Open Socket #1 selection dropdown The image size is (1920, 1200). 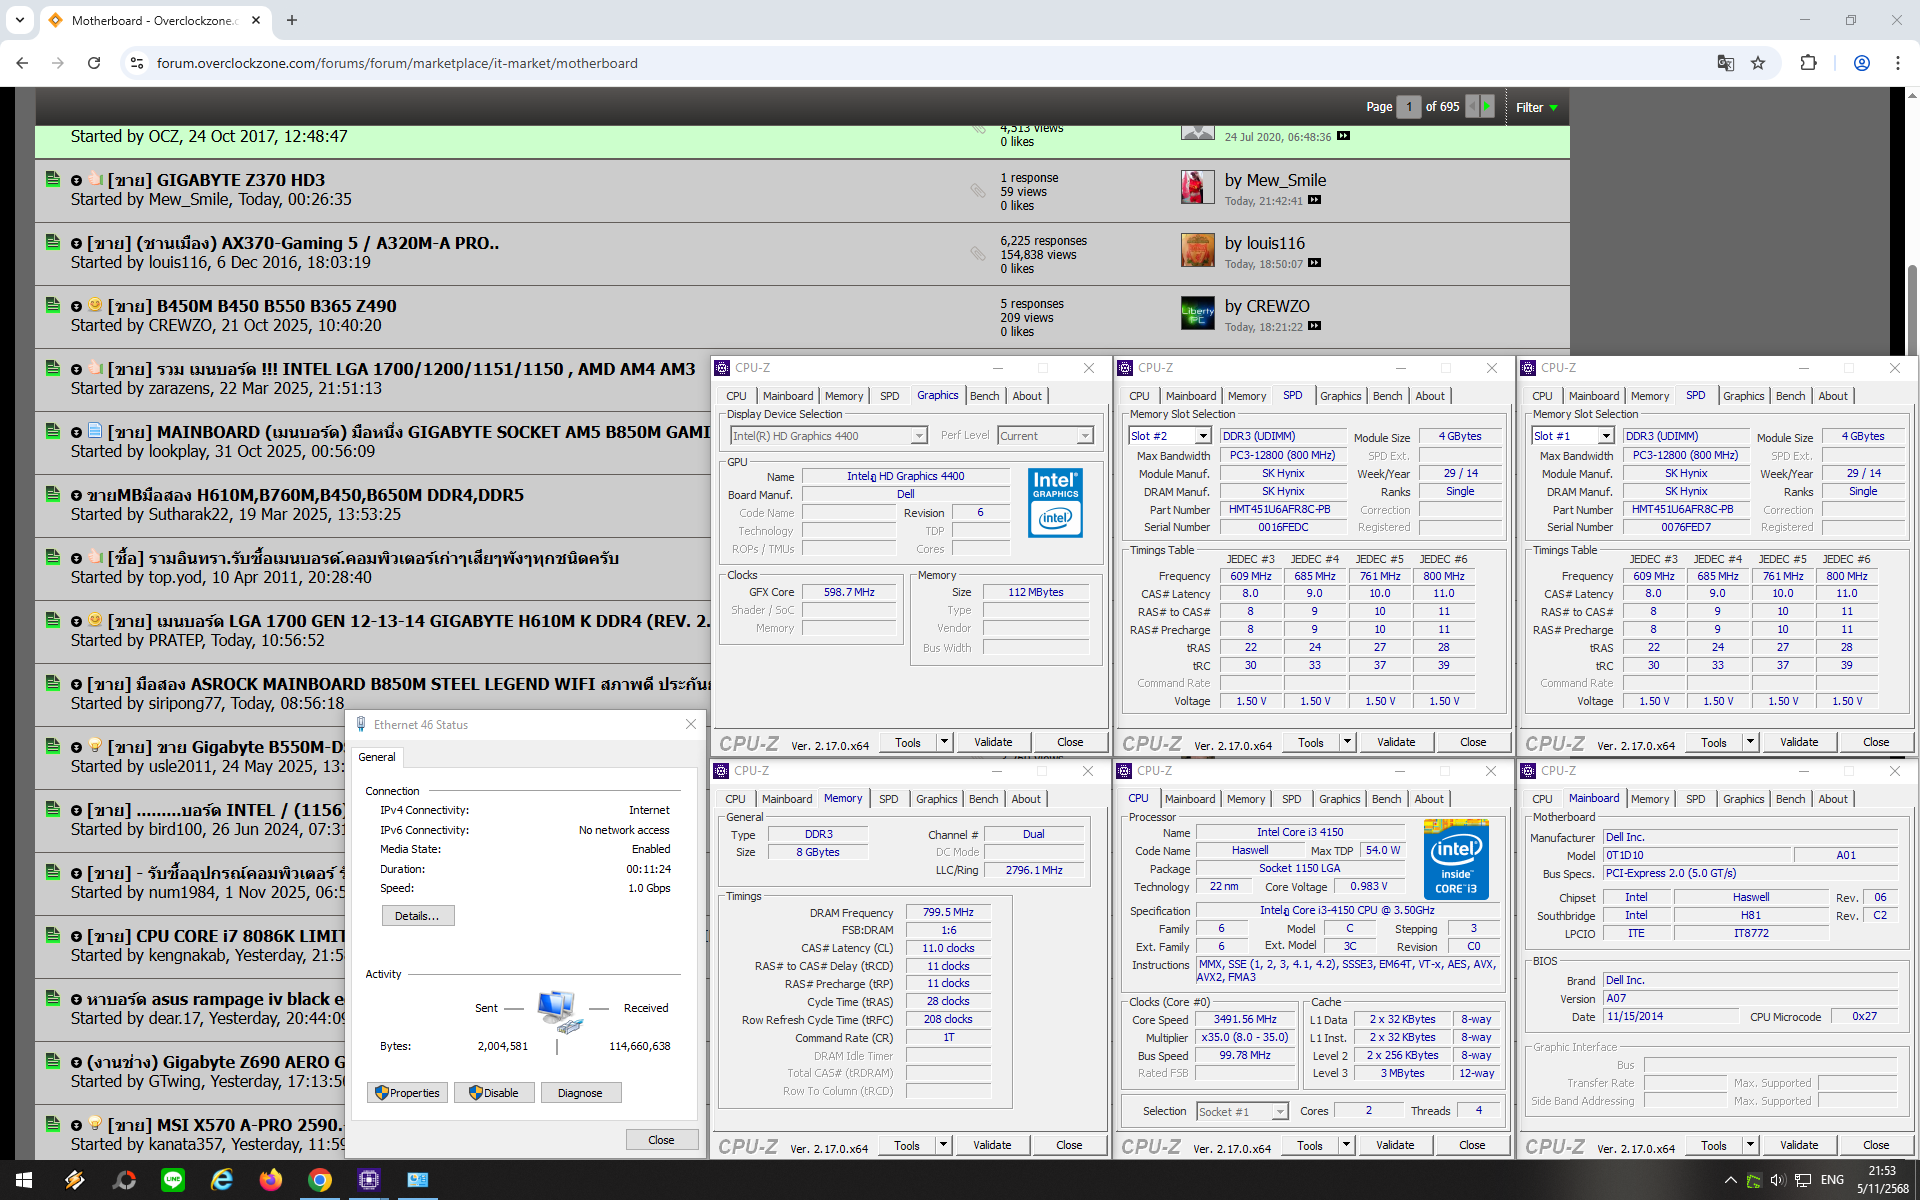(x=1279, y=1112)
